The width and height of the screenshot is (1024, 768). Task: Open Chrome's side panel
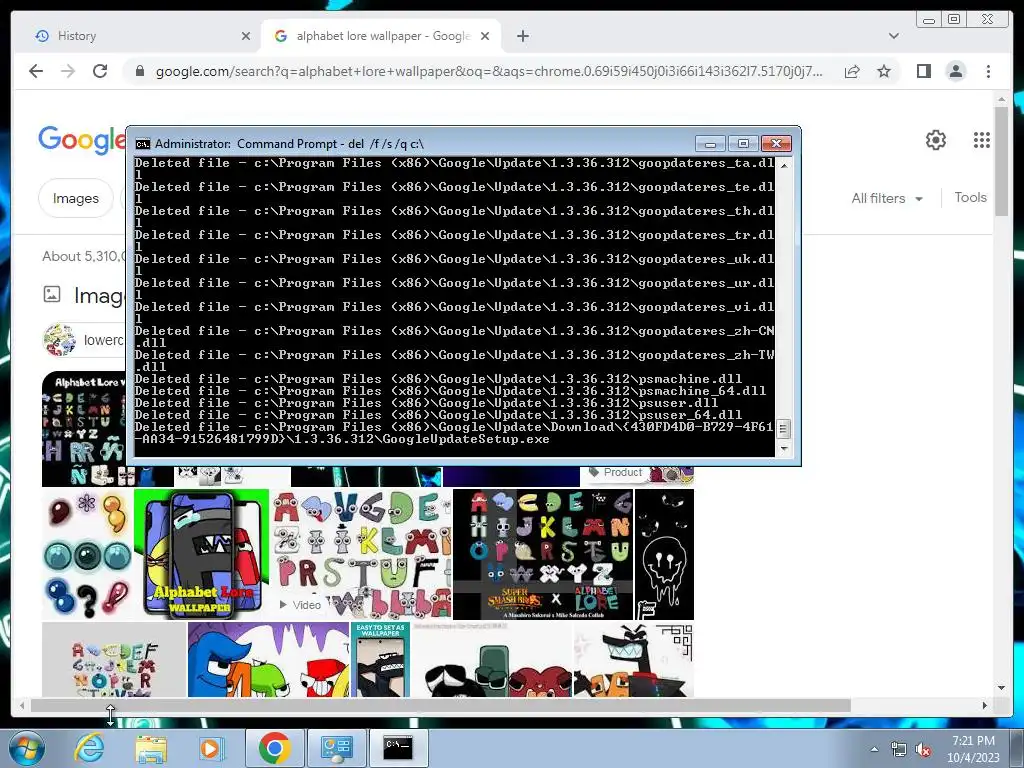click(923, 71)
